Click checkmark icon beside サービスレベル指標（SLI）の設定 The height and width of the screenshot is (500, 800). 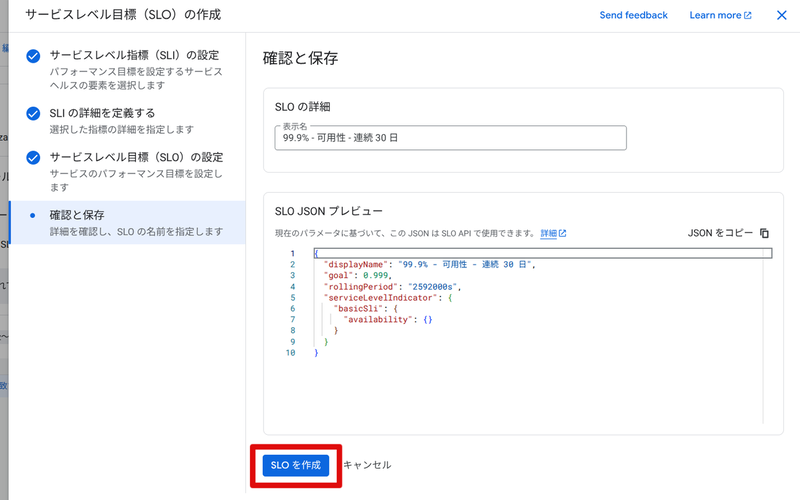tap(33, 56)
